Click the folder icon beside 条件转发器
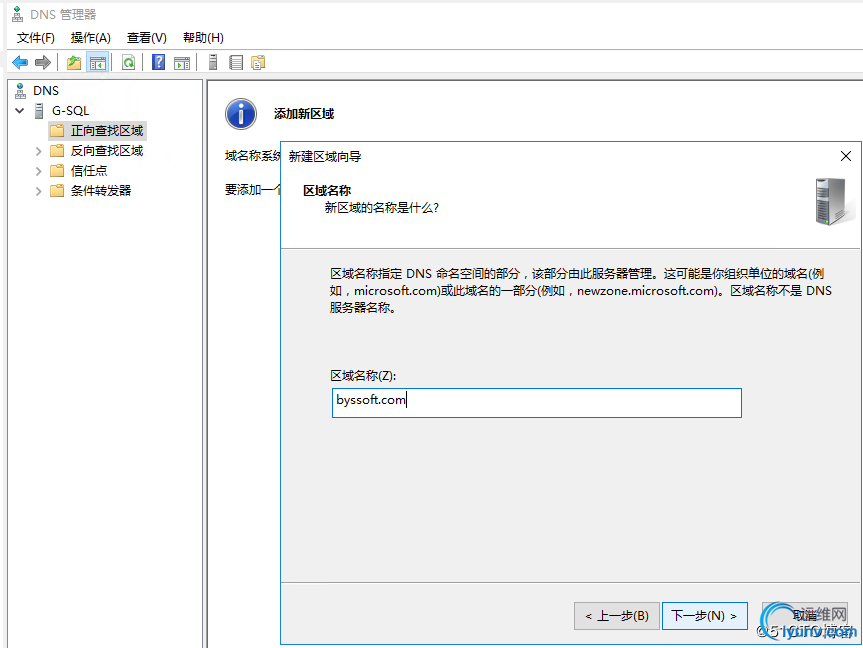 click(57, 191)
